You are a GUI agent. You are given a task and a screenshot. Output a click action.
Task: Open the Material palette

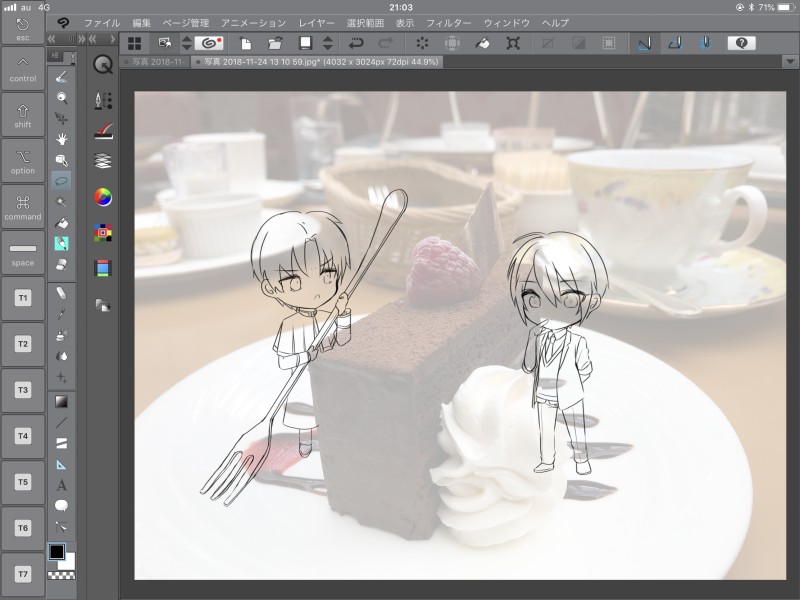[x=103, y=306]
